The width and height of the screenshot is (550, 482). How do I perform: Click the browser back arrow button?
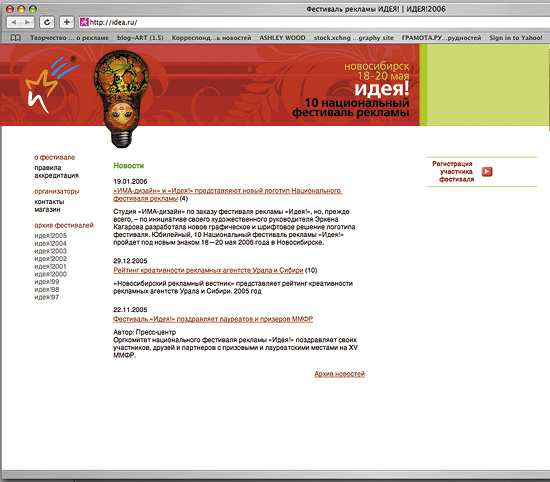pyautogui.click(x=14, y=22)
